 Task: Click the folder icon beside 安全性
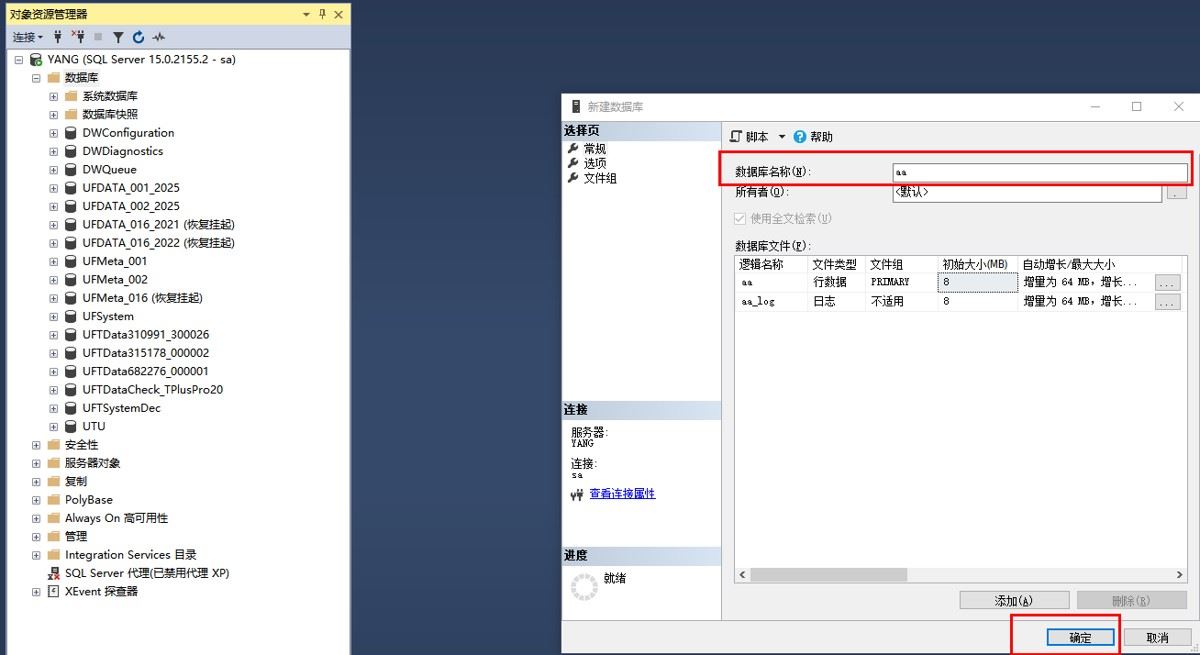click(54, 444)
